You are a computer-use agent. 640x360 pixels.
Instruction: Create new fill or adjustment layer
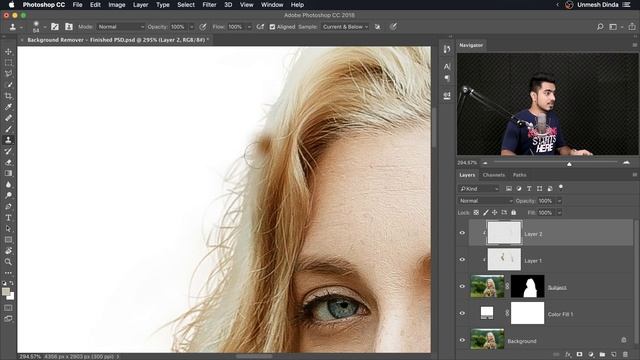click(591, 354)
